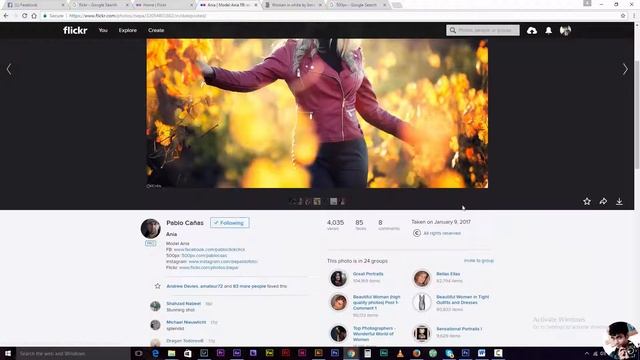Click the Flickr logo
Screen dimensions: 640x360
point(75,30)
